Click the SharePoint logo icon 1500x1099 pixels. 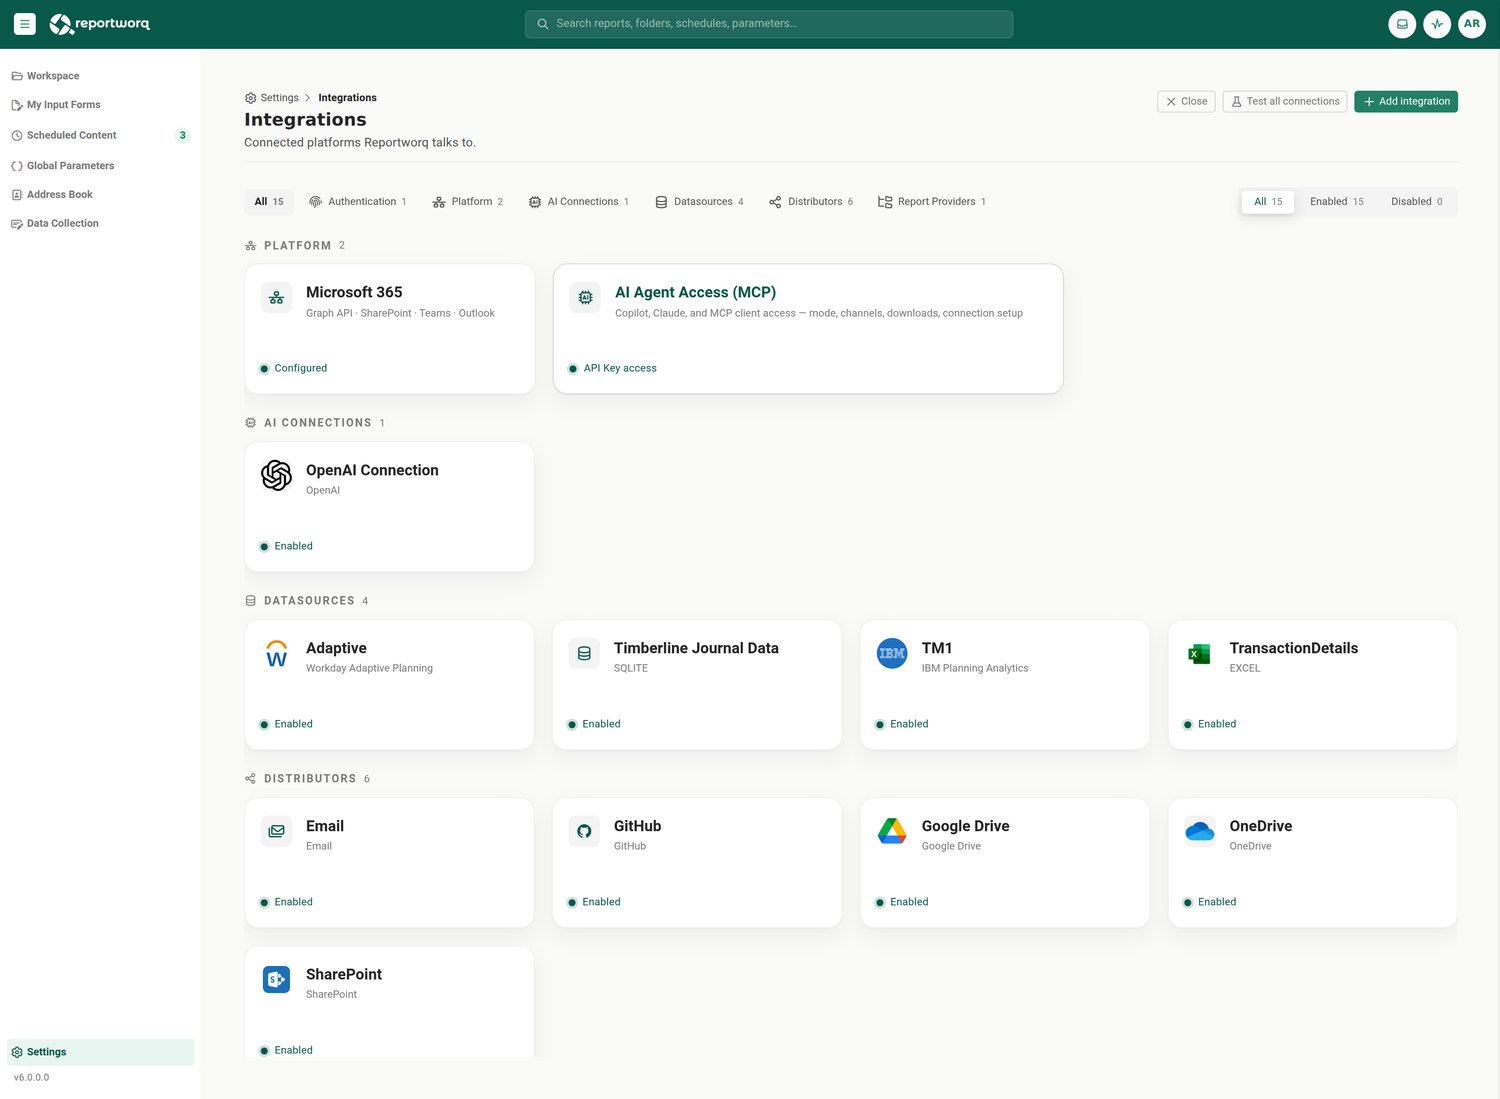point(276,979)
